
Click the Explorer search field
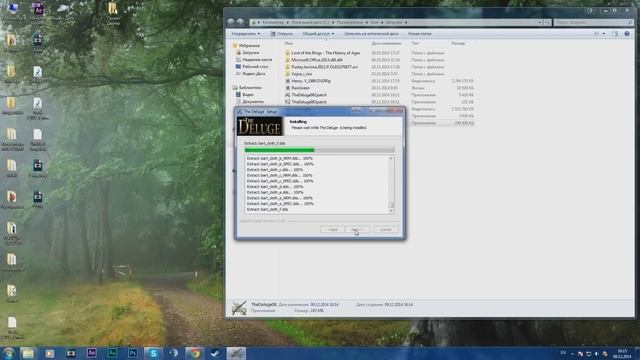(x=593, y=22)
